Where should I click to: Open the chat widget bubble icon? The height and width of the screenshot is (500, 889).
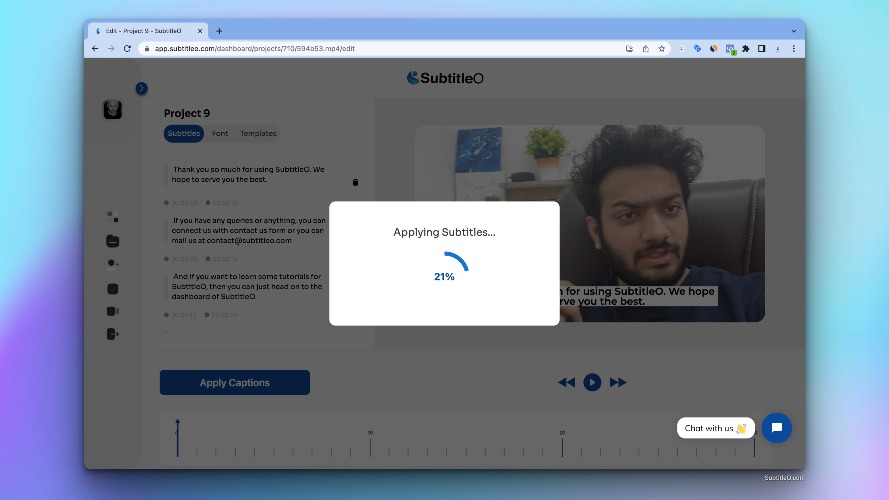pyautogui.click(x=777, y=428)
